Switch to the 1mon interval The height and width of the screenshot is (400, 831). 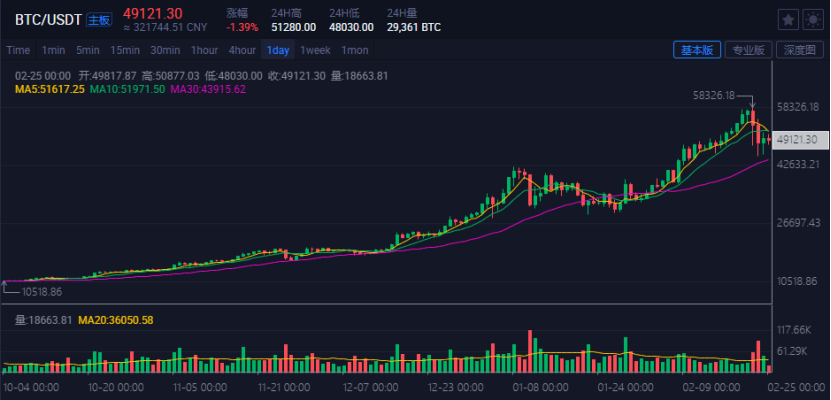tap(355, 50)
